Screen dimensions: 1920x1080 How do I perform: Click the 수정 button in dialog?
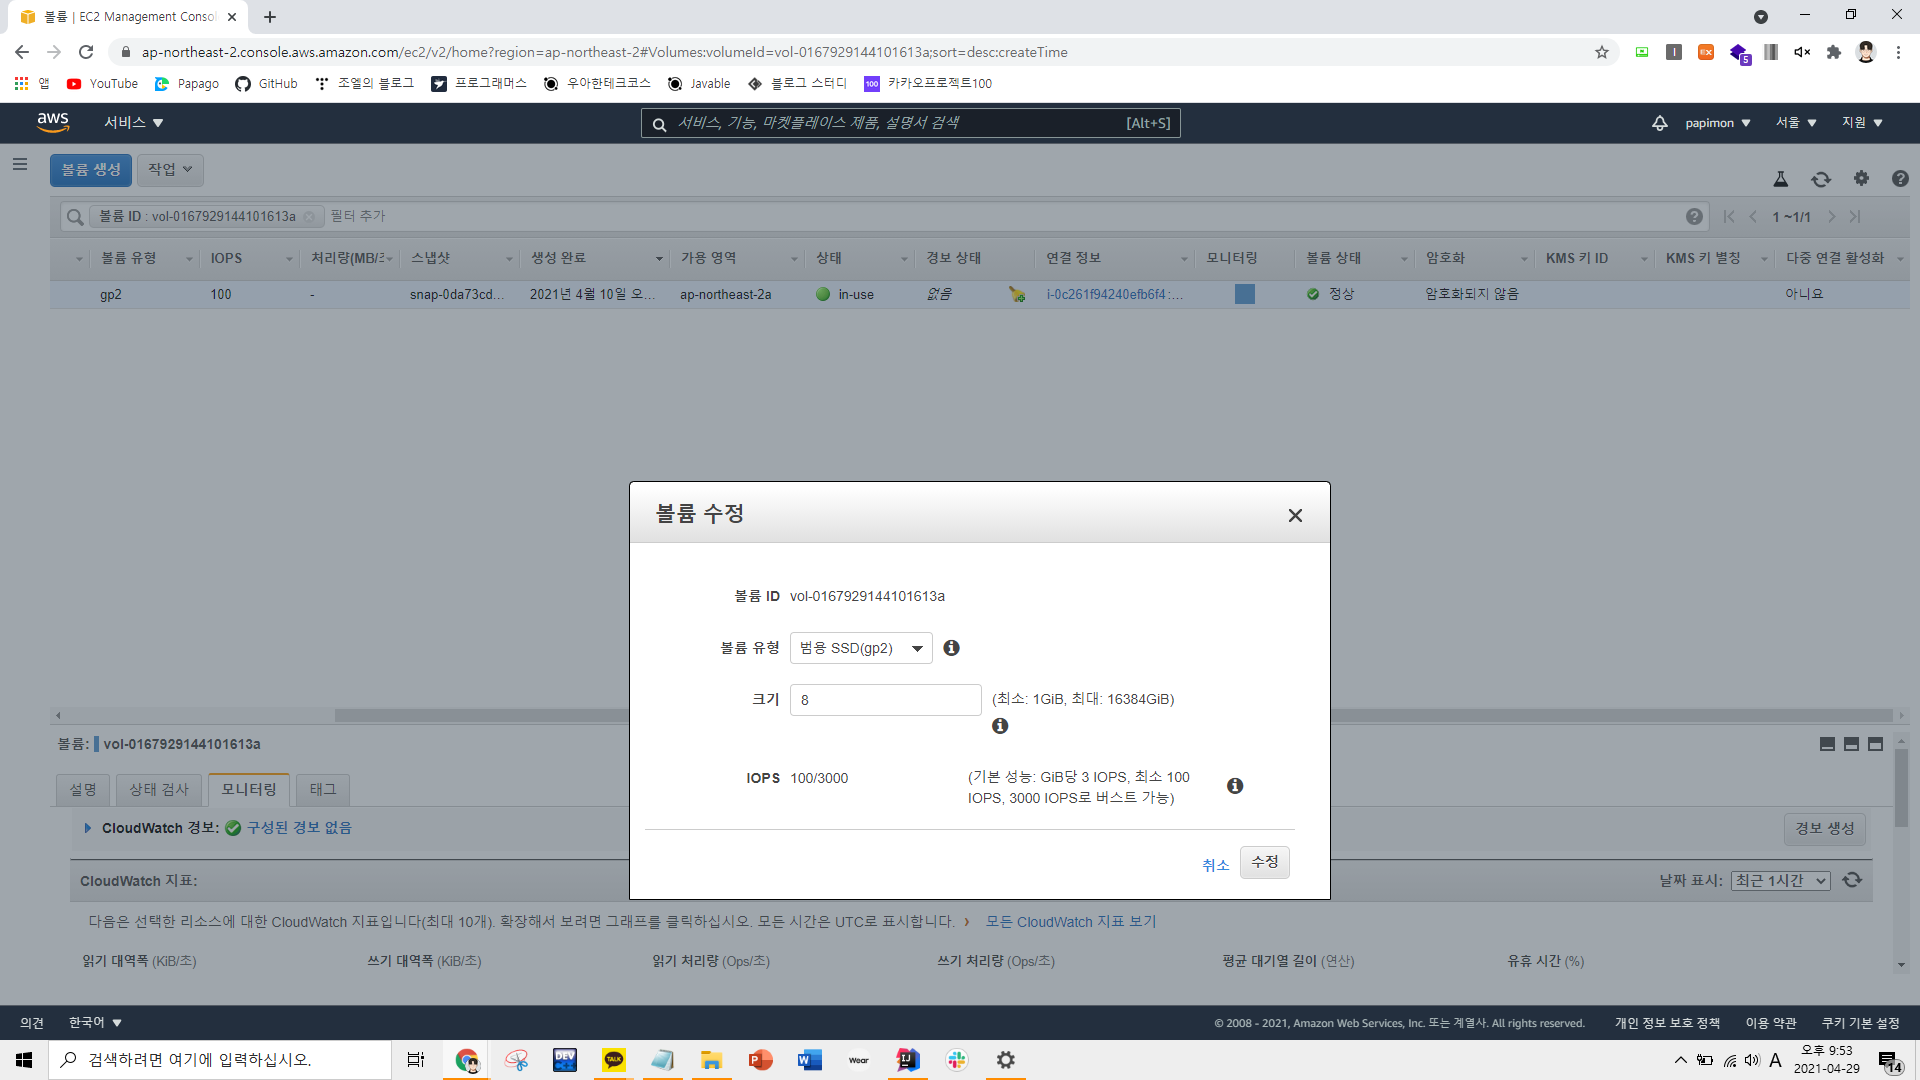[x=1264, y=862]
